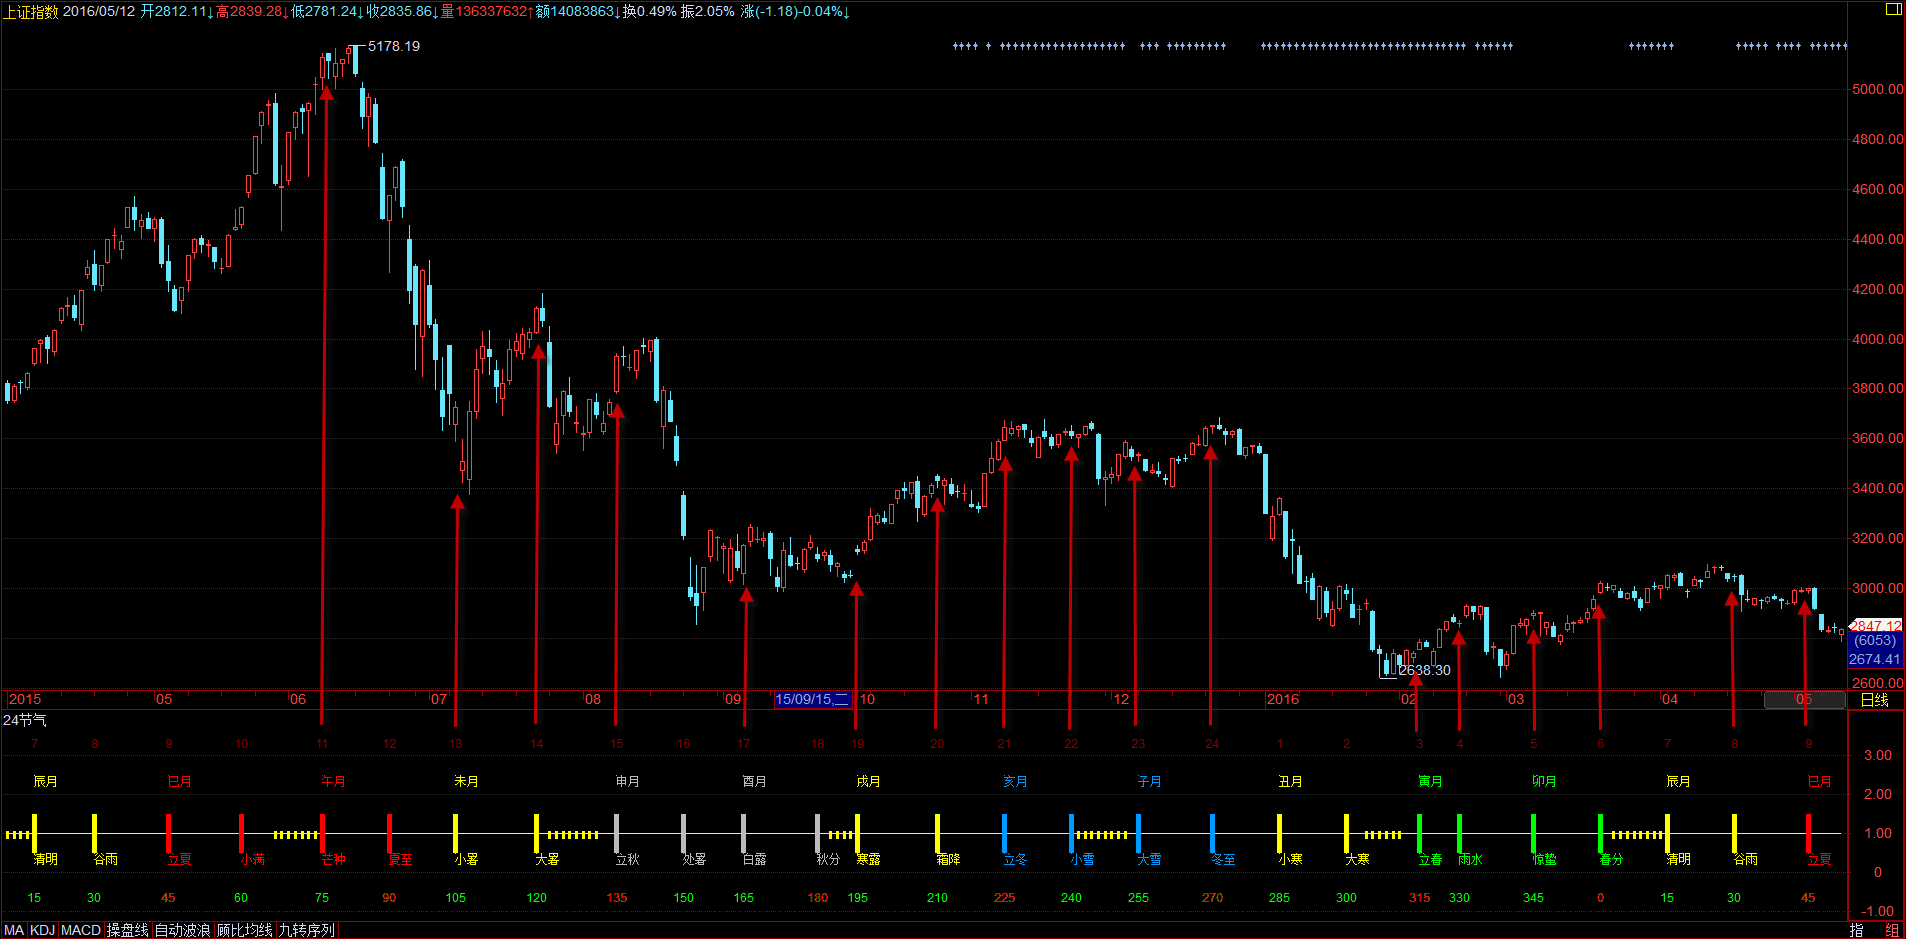Viewport: 1906px width, 939px height.
Task: Click the 24节气 sub-chart indicator label
Action: (25, 720)
